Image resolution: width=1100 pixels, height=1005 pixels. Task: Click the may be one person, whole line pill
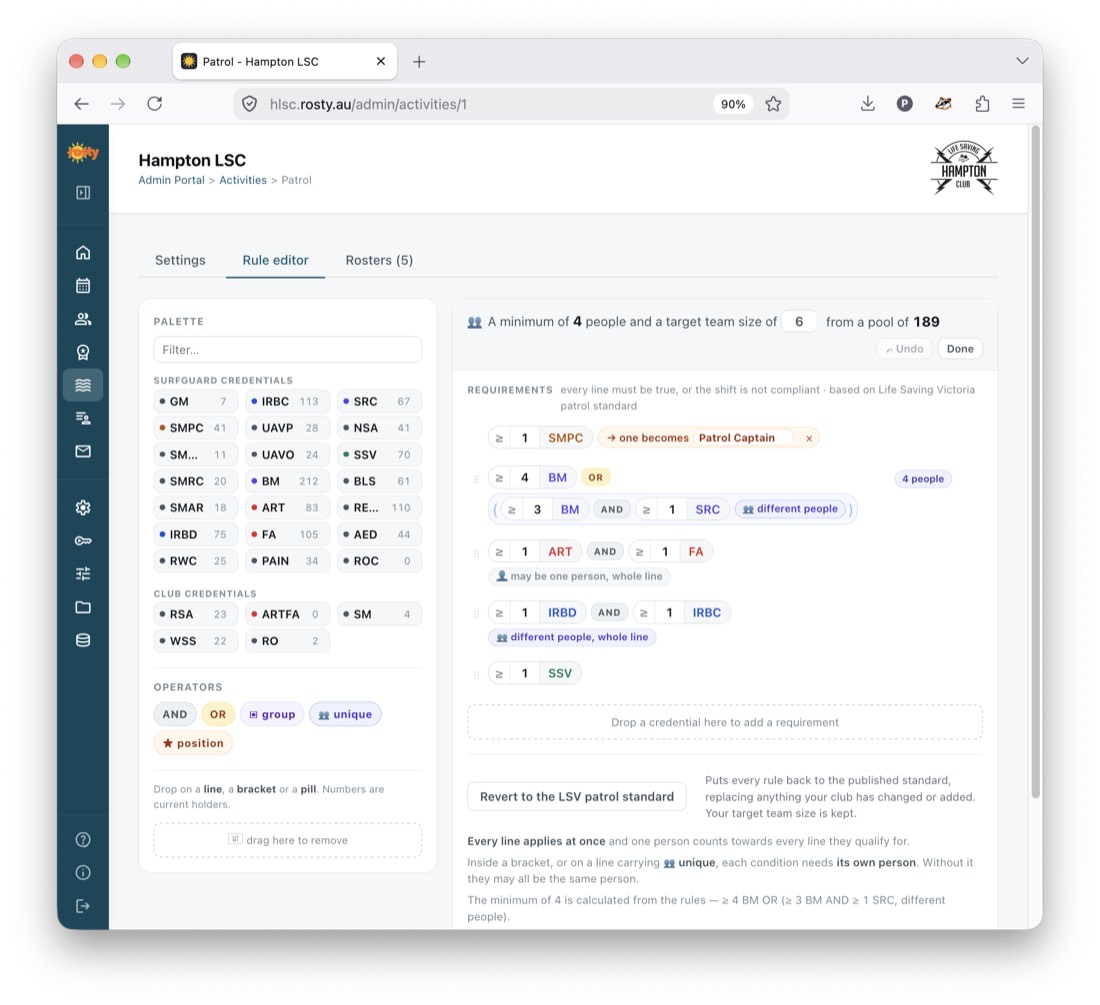pyautogui.click(x=579, y=576)
